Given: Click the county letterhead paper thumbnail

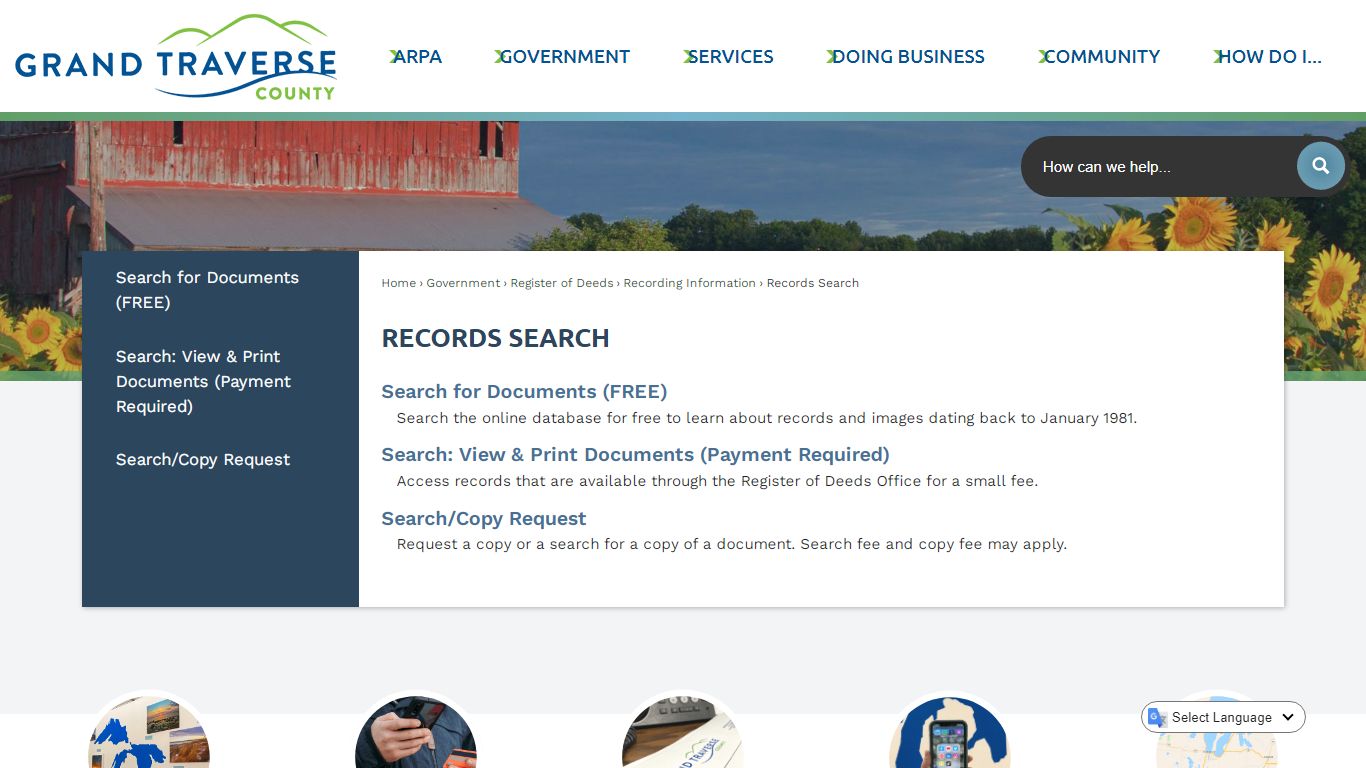Looking at the screenshot, I should coord(683,732).
